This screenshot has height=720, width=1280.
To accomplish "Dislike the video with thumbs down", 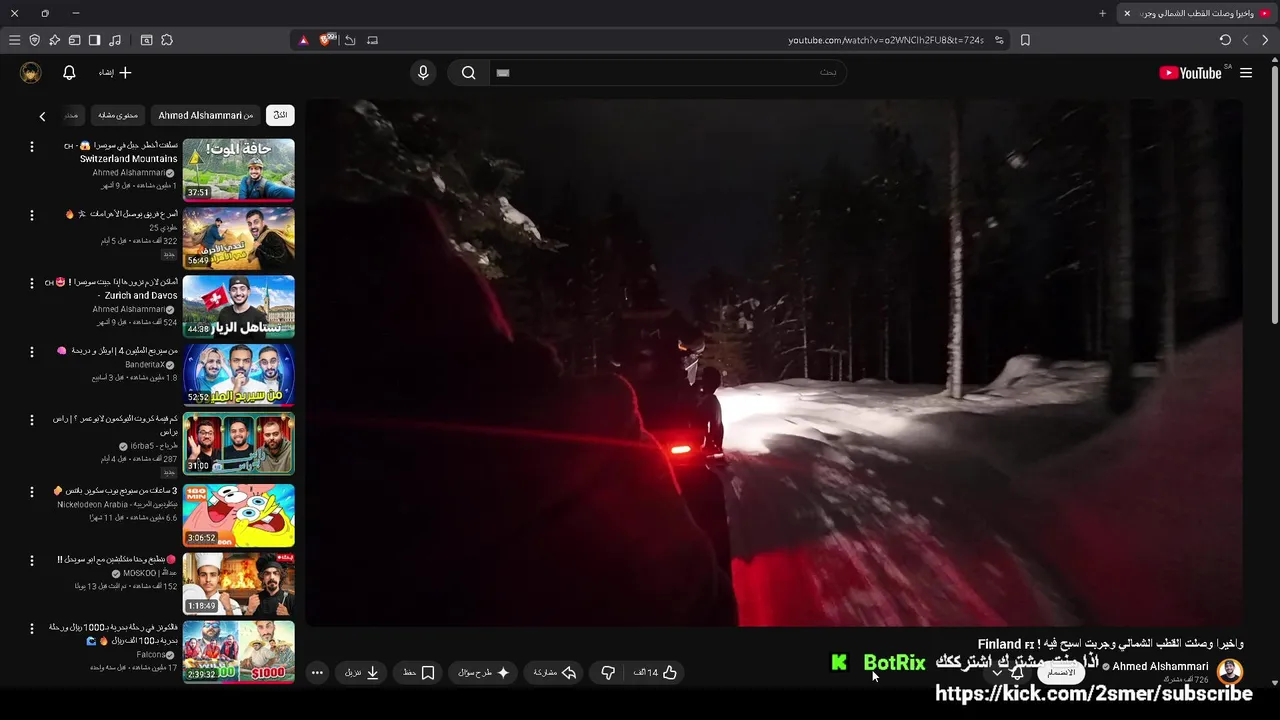I will coord(608,673).
